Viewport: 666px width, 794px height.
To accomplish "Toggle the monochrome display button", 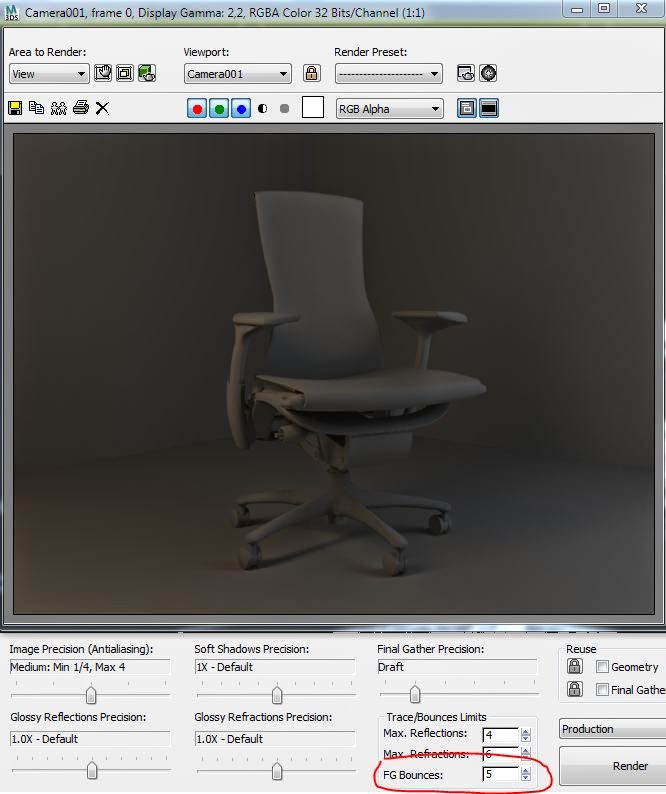I will point(284,108).
